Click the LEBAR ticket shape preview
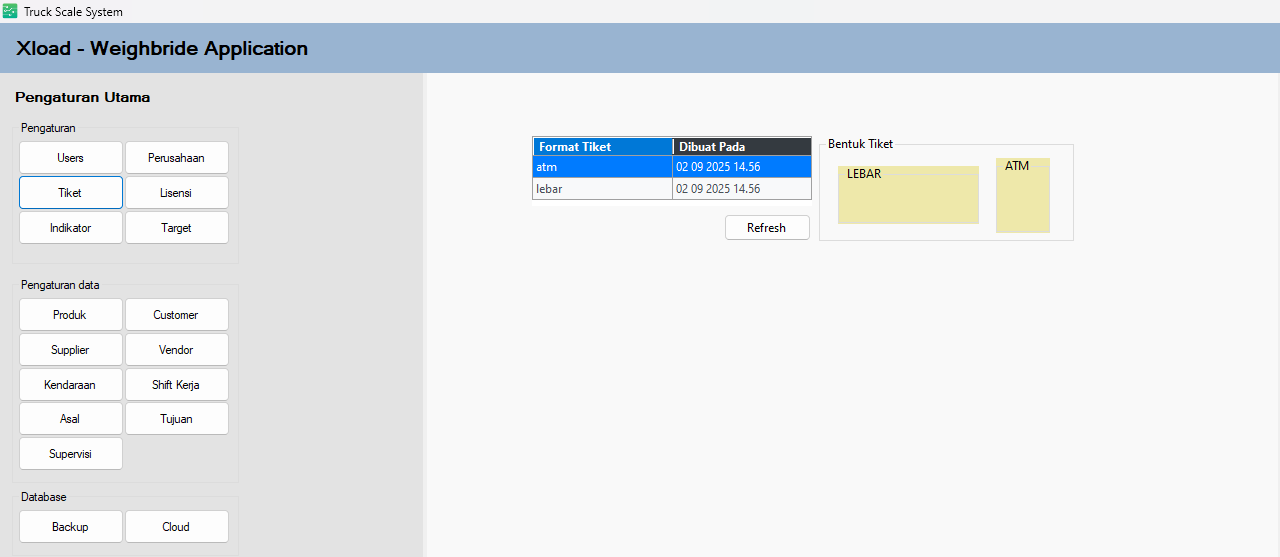 908,196
